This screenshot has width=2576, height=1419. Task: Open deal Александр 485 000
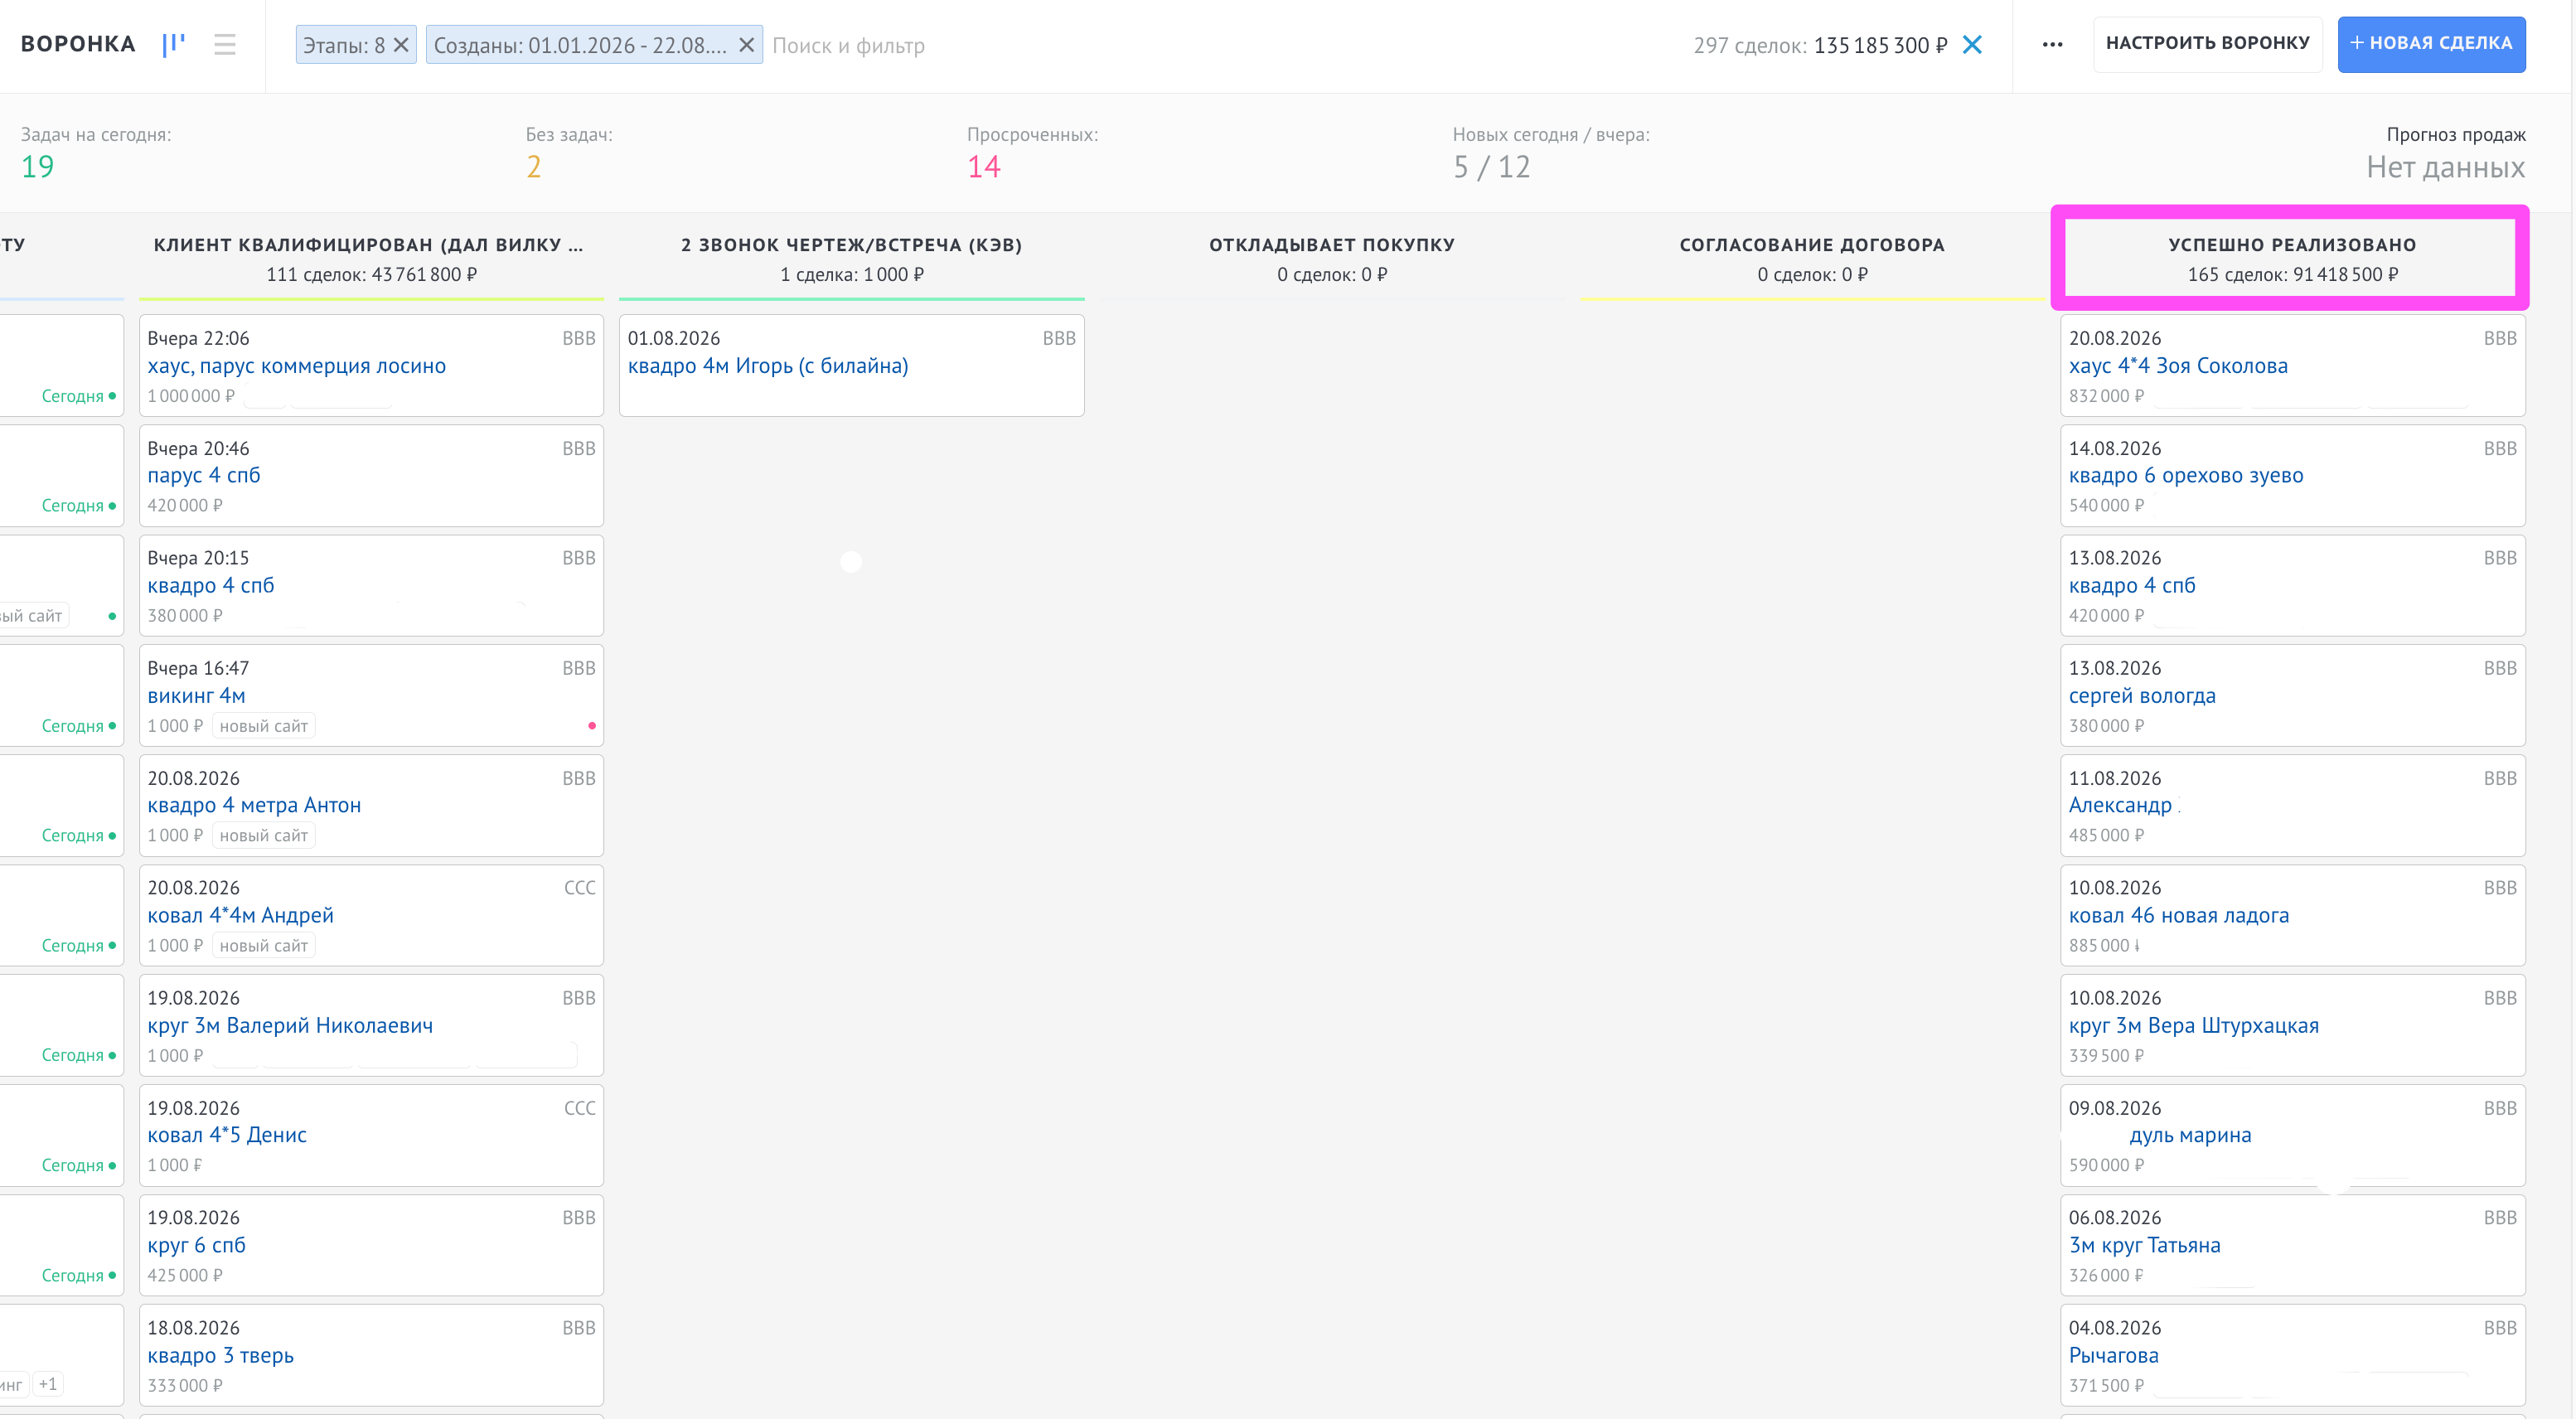(x=2120, y=806)
